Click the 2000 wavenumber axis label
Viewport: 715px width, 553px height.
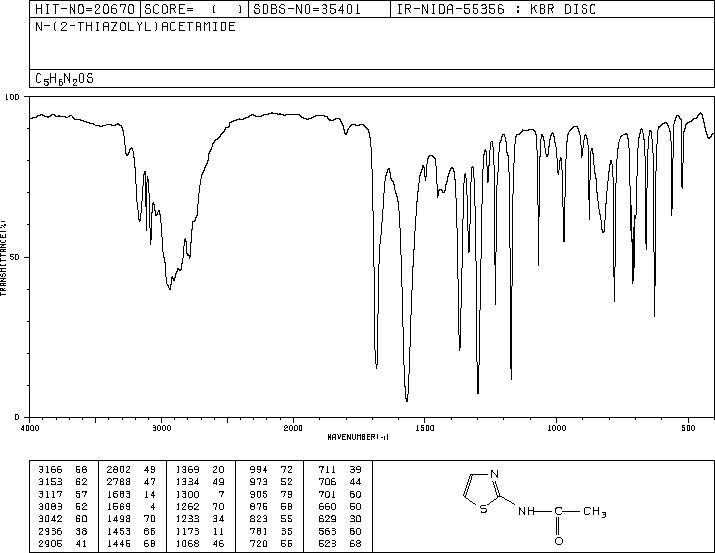click(x=293, y=428)
